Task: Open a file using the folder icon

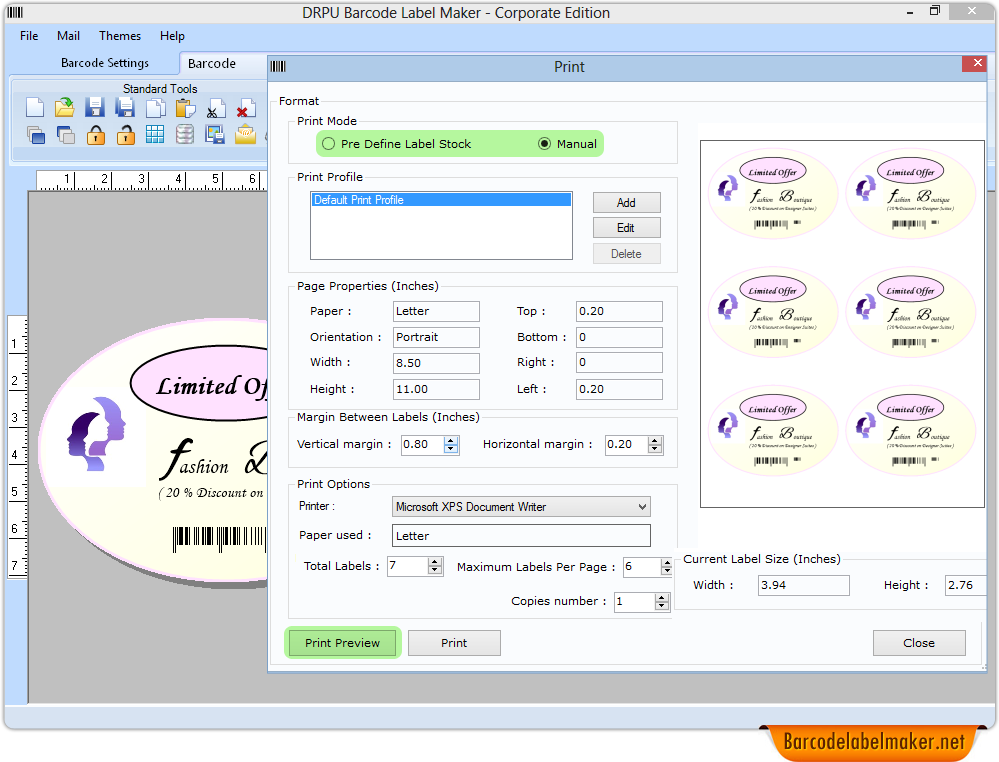Action: coord(64,108)
